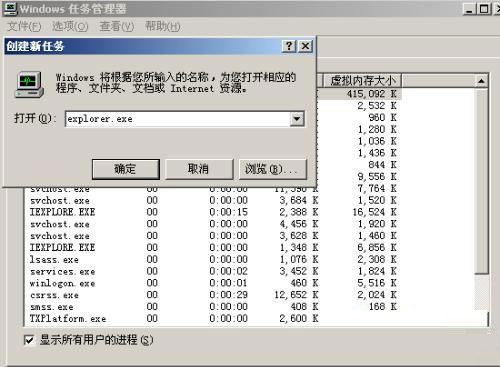The image size is (500, 367).
Task: Click the 5,516 K virtual memory value
Action: 377,283
